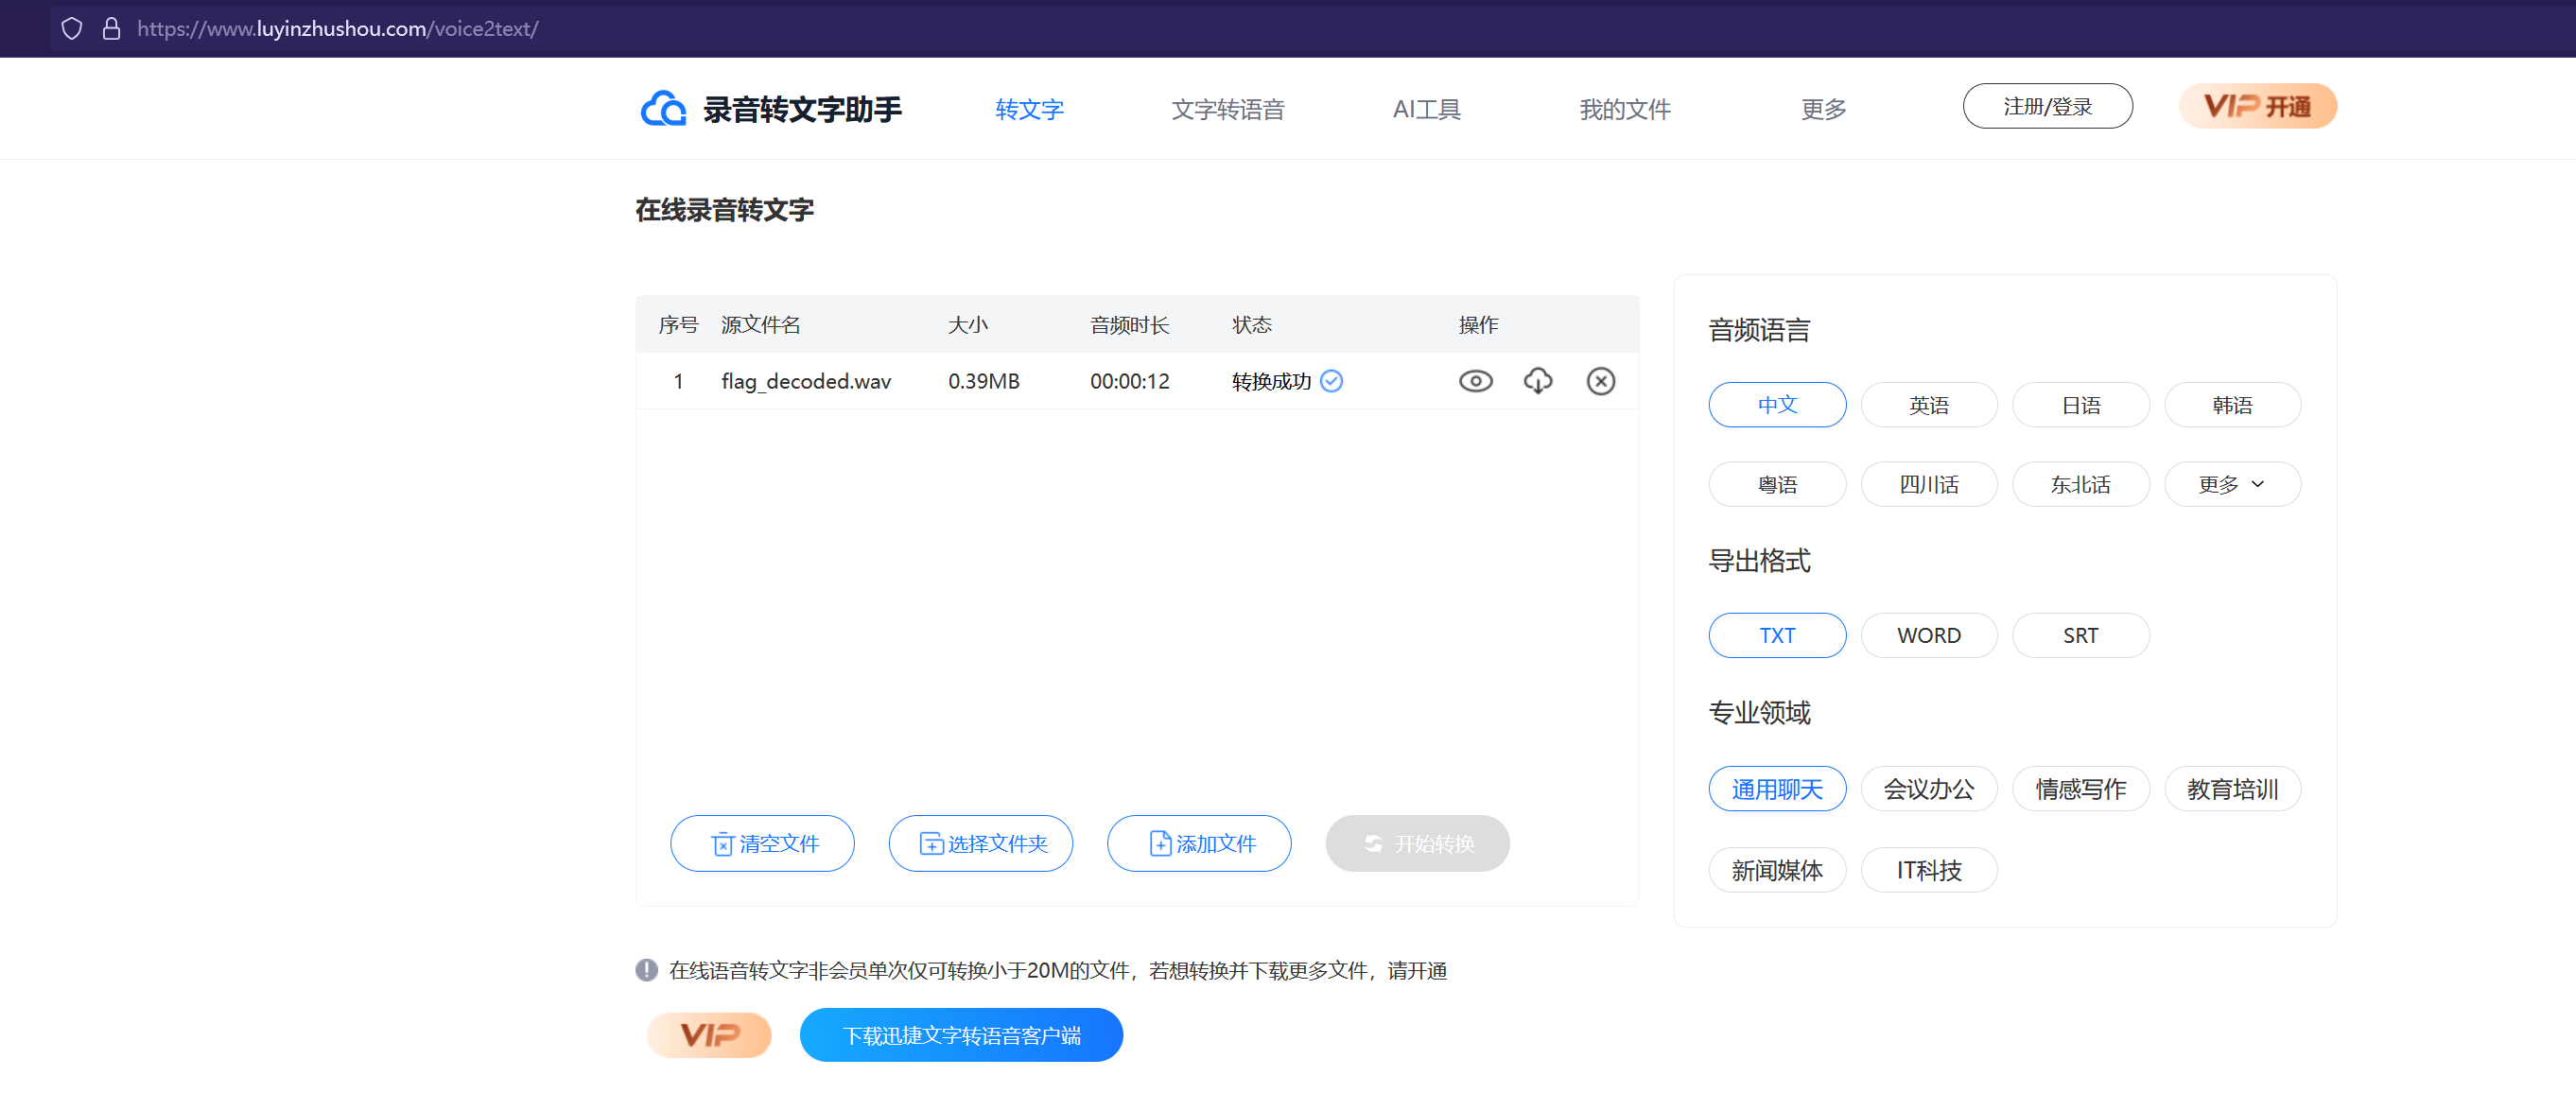Click the orange VIP badge below notice
The height and width of the screenshot is (1111, 2576).
point(709,1034)
